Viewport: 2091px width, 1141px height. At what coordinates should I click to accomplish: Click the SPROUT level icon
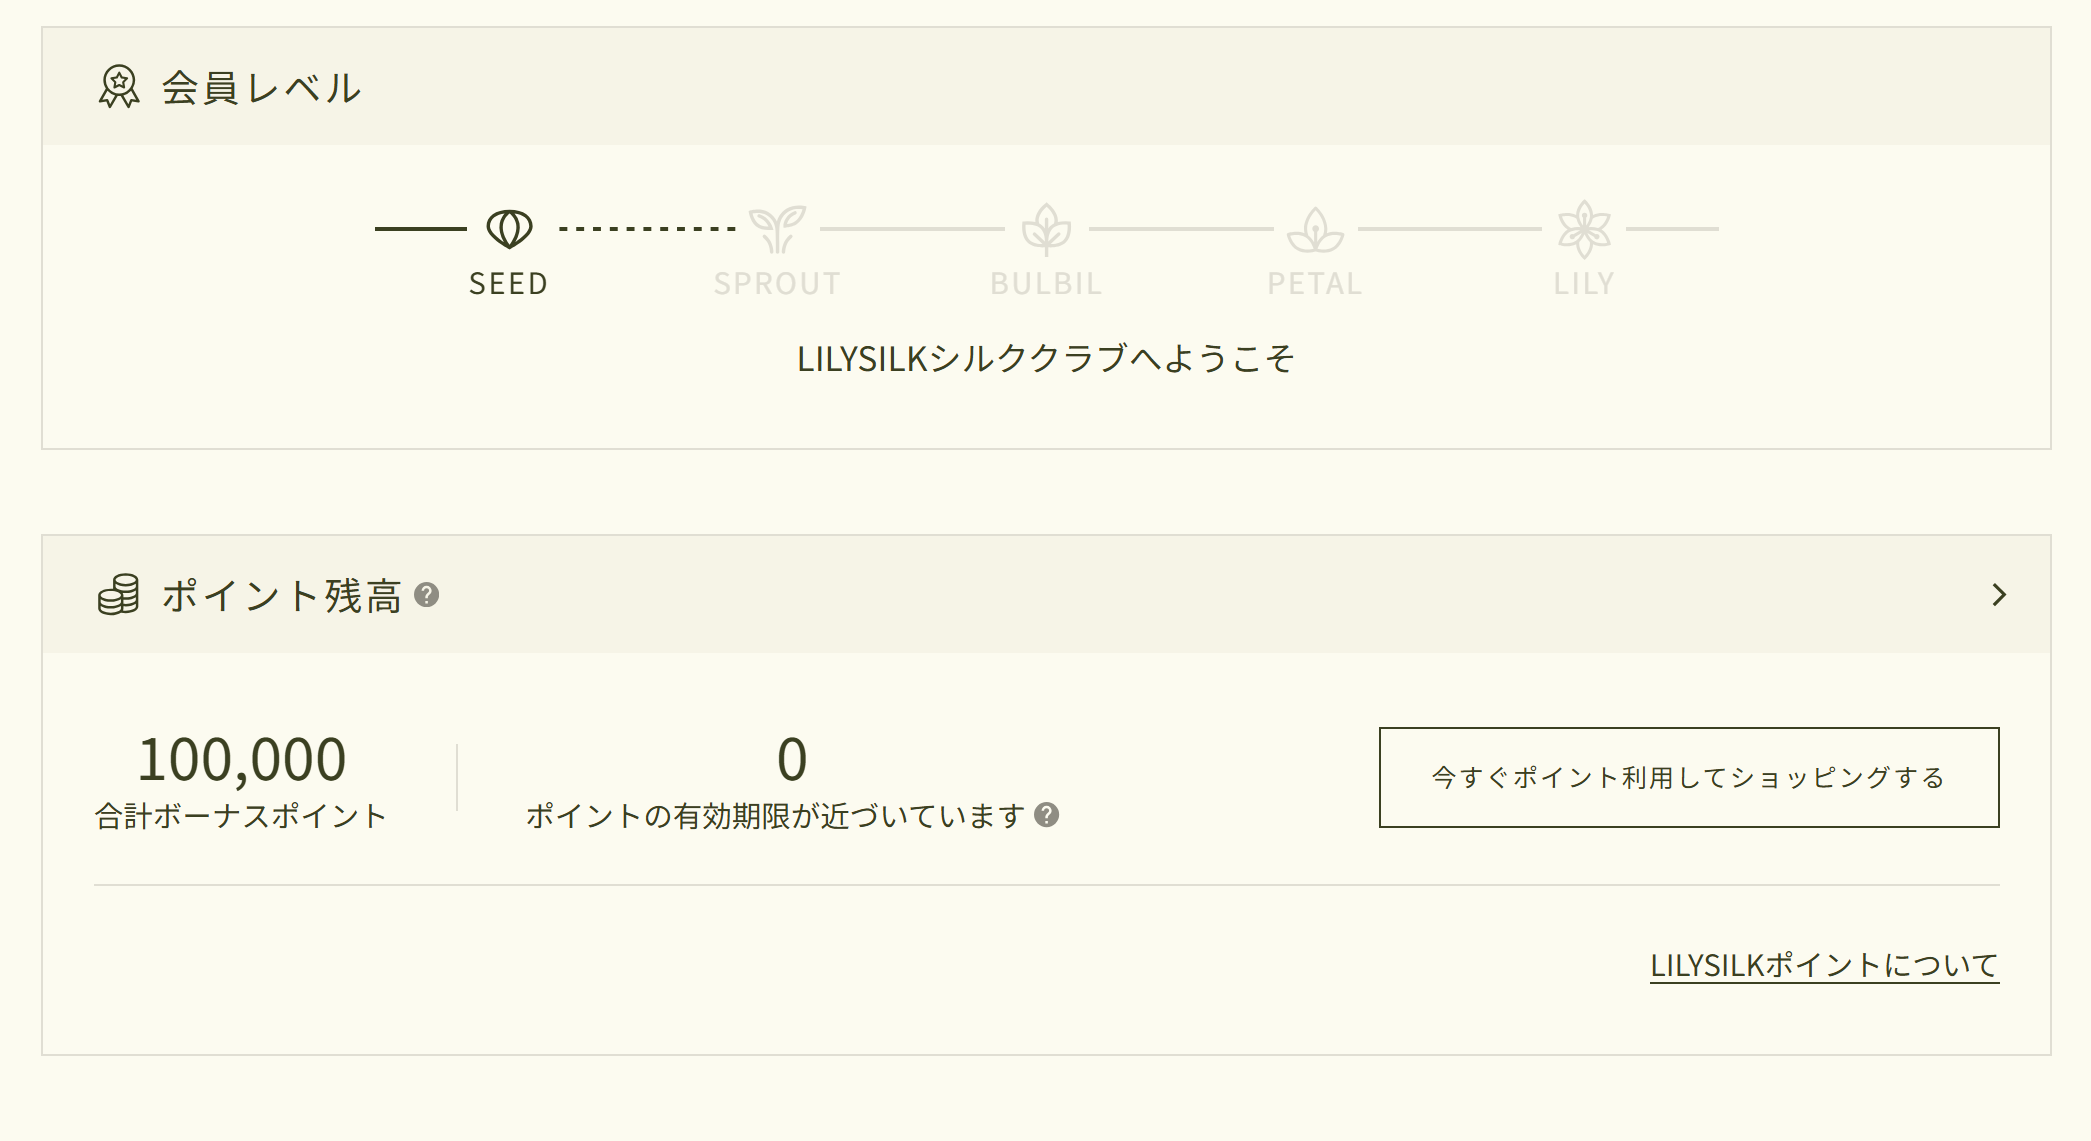tap(777, 229)
